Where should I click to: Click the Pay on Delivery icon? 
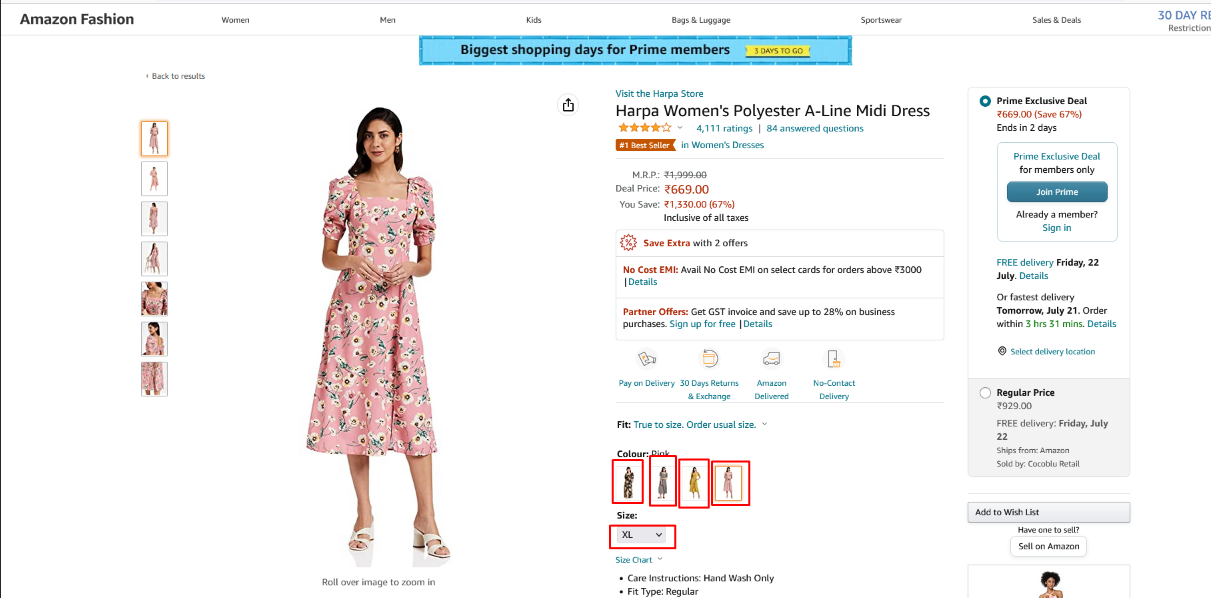(x=647, y=359)
